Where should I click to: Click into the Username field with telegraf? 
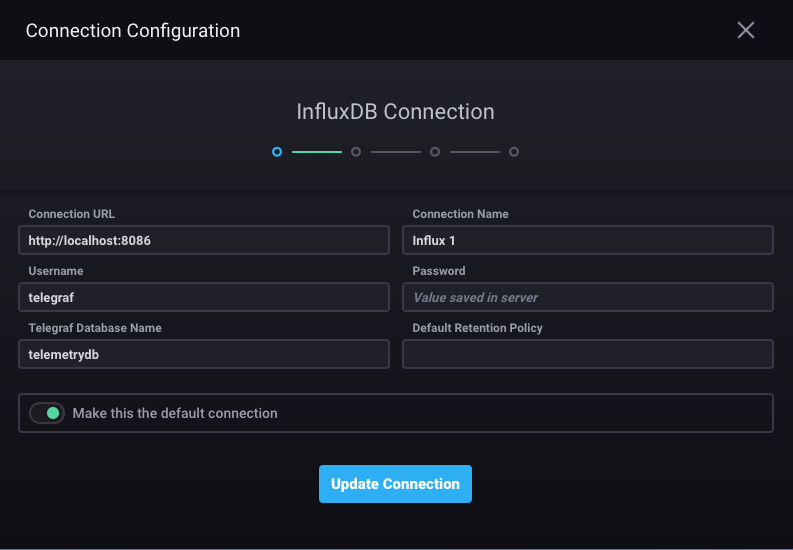[x=204, y=297]
